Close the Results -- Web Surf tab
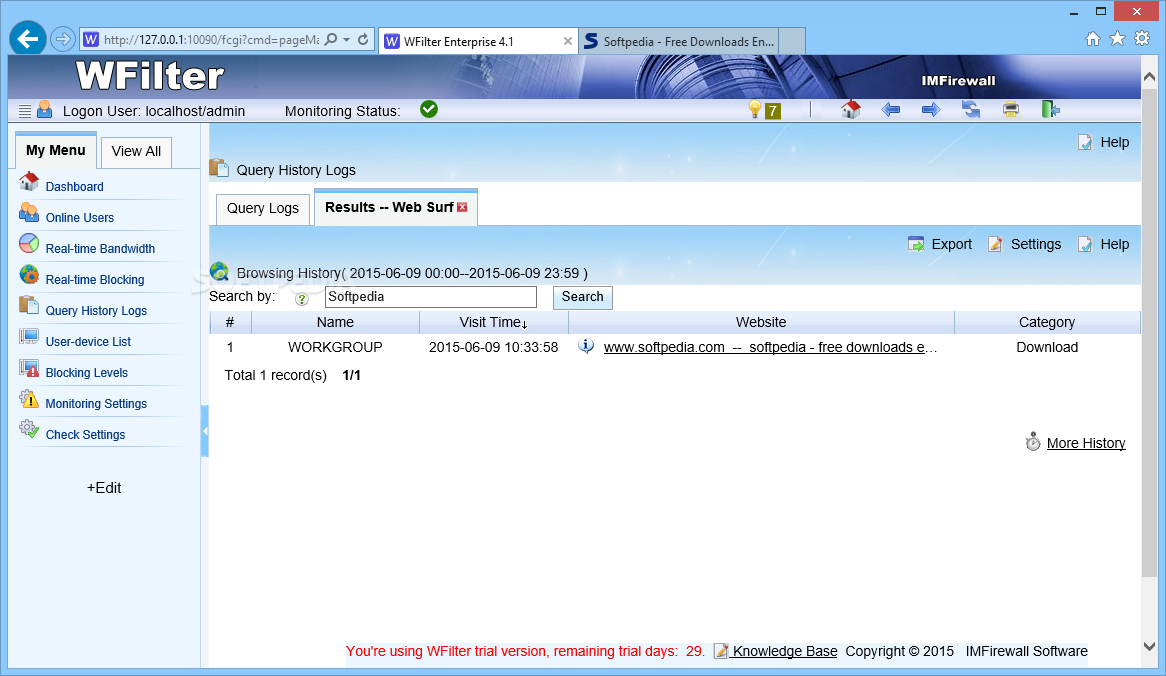 tap(462, 207)
